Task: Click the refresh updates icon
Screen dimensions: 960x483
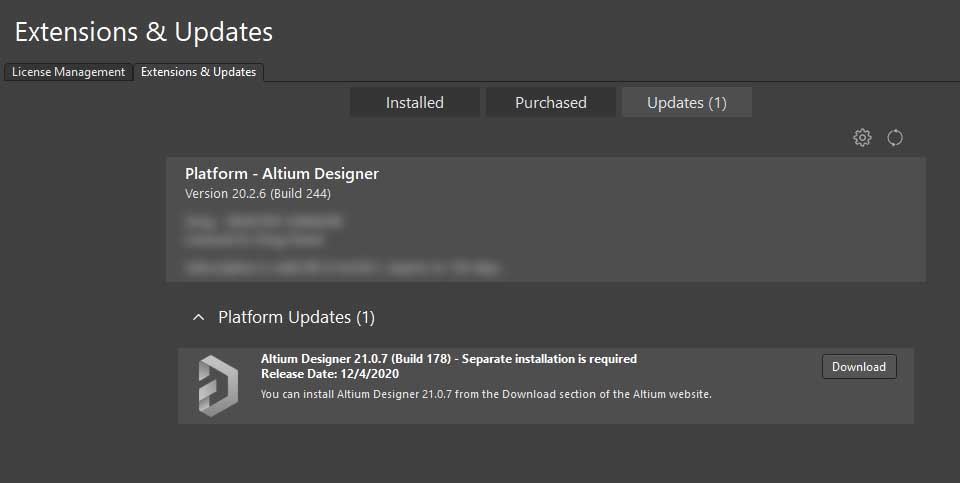Action: click(x=895, y=138)
